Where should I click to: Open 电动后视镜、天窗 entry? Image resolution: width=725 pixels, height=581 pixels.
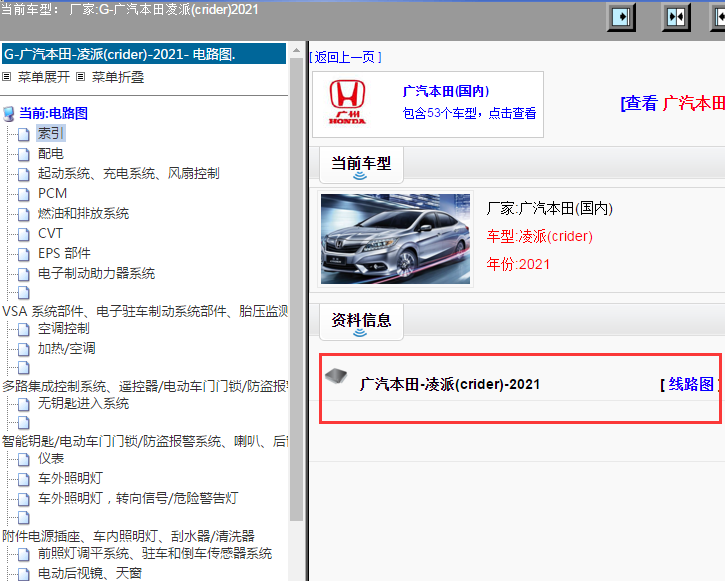click(90, 573)
